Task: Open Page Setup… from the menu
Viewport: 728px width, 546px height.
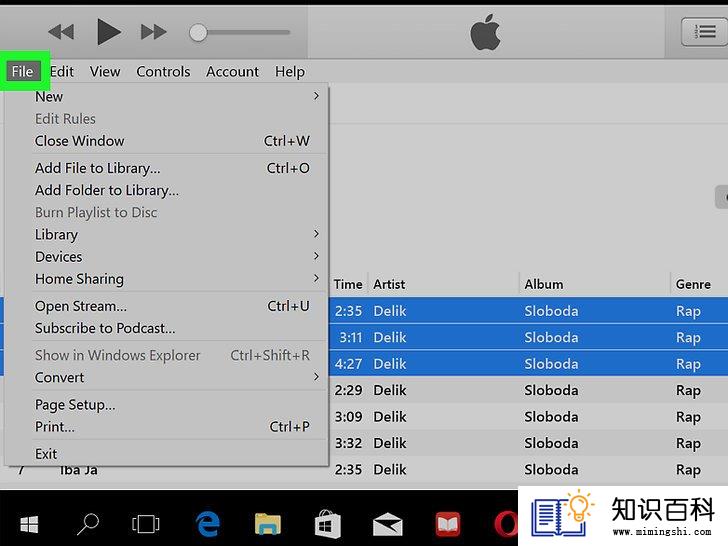Action: pos(177,405)
